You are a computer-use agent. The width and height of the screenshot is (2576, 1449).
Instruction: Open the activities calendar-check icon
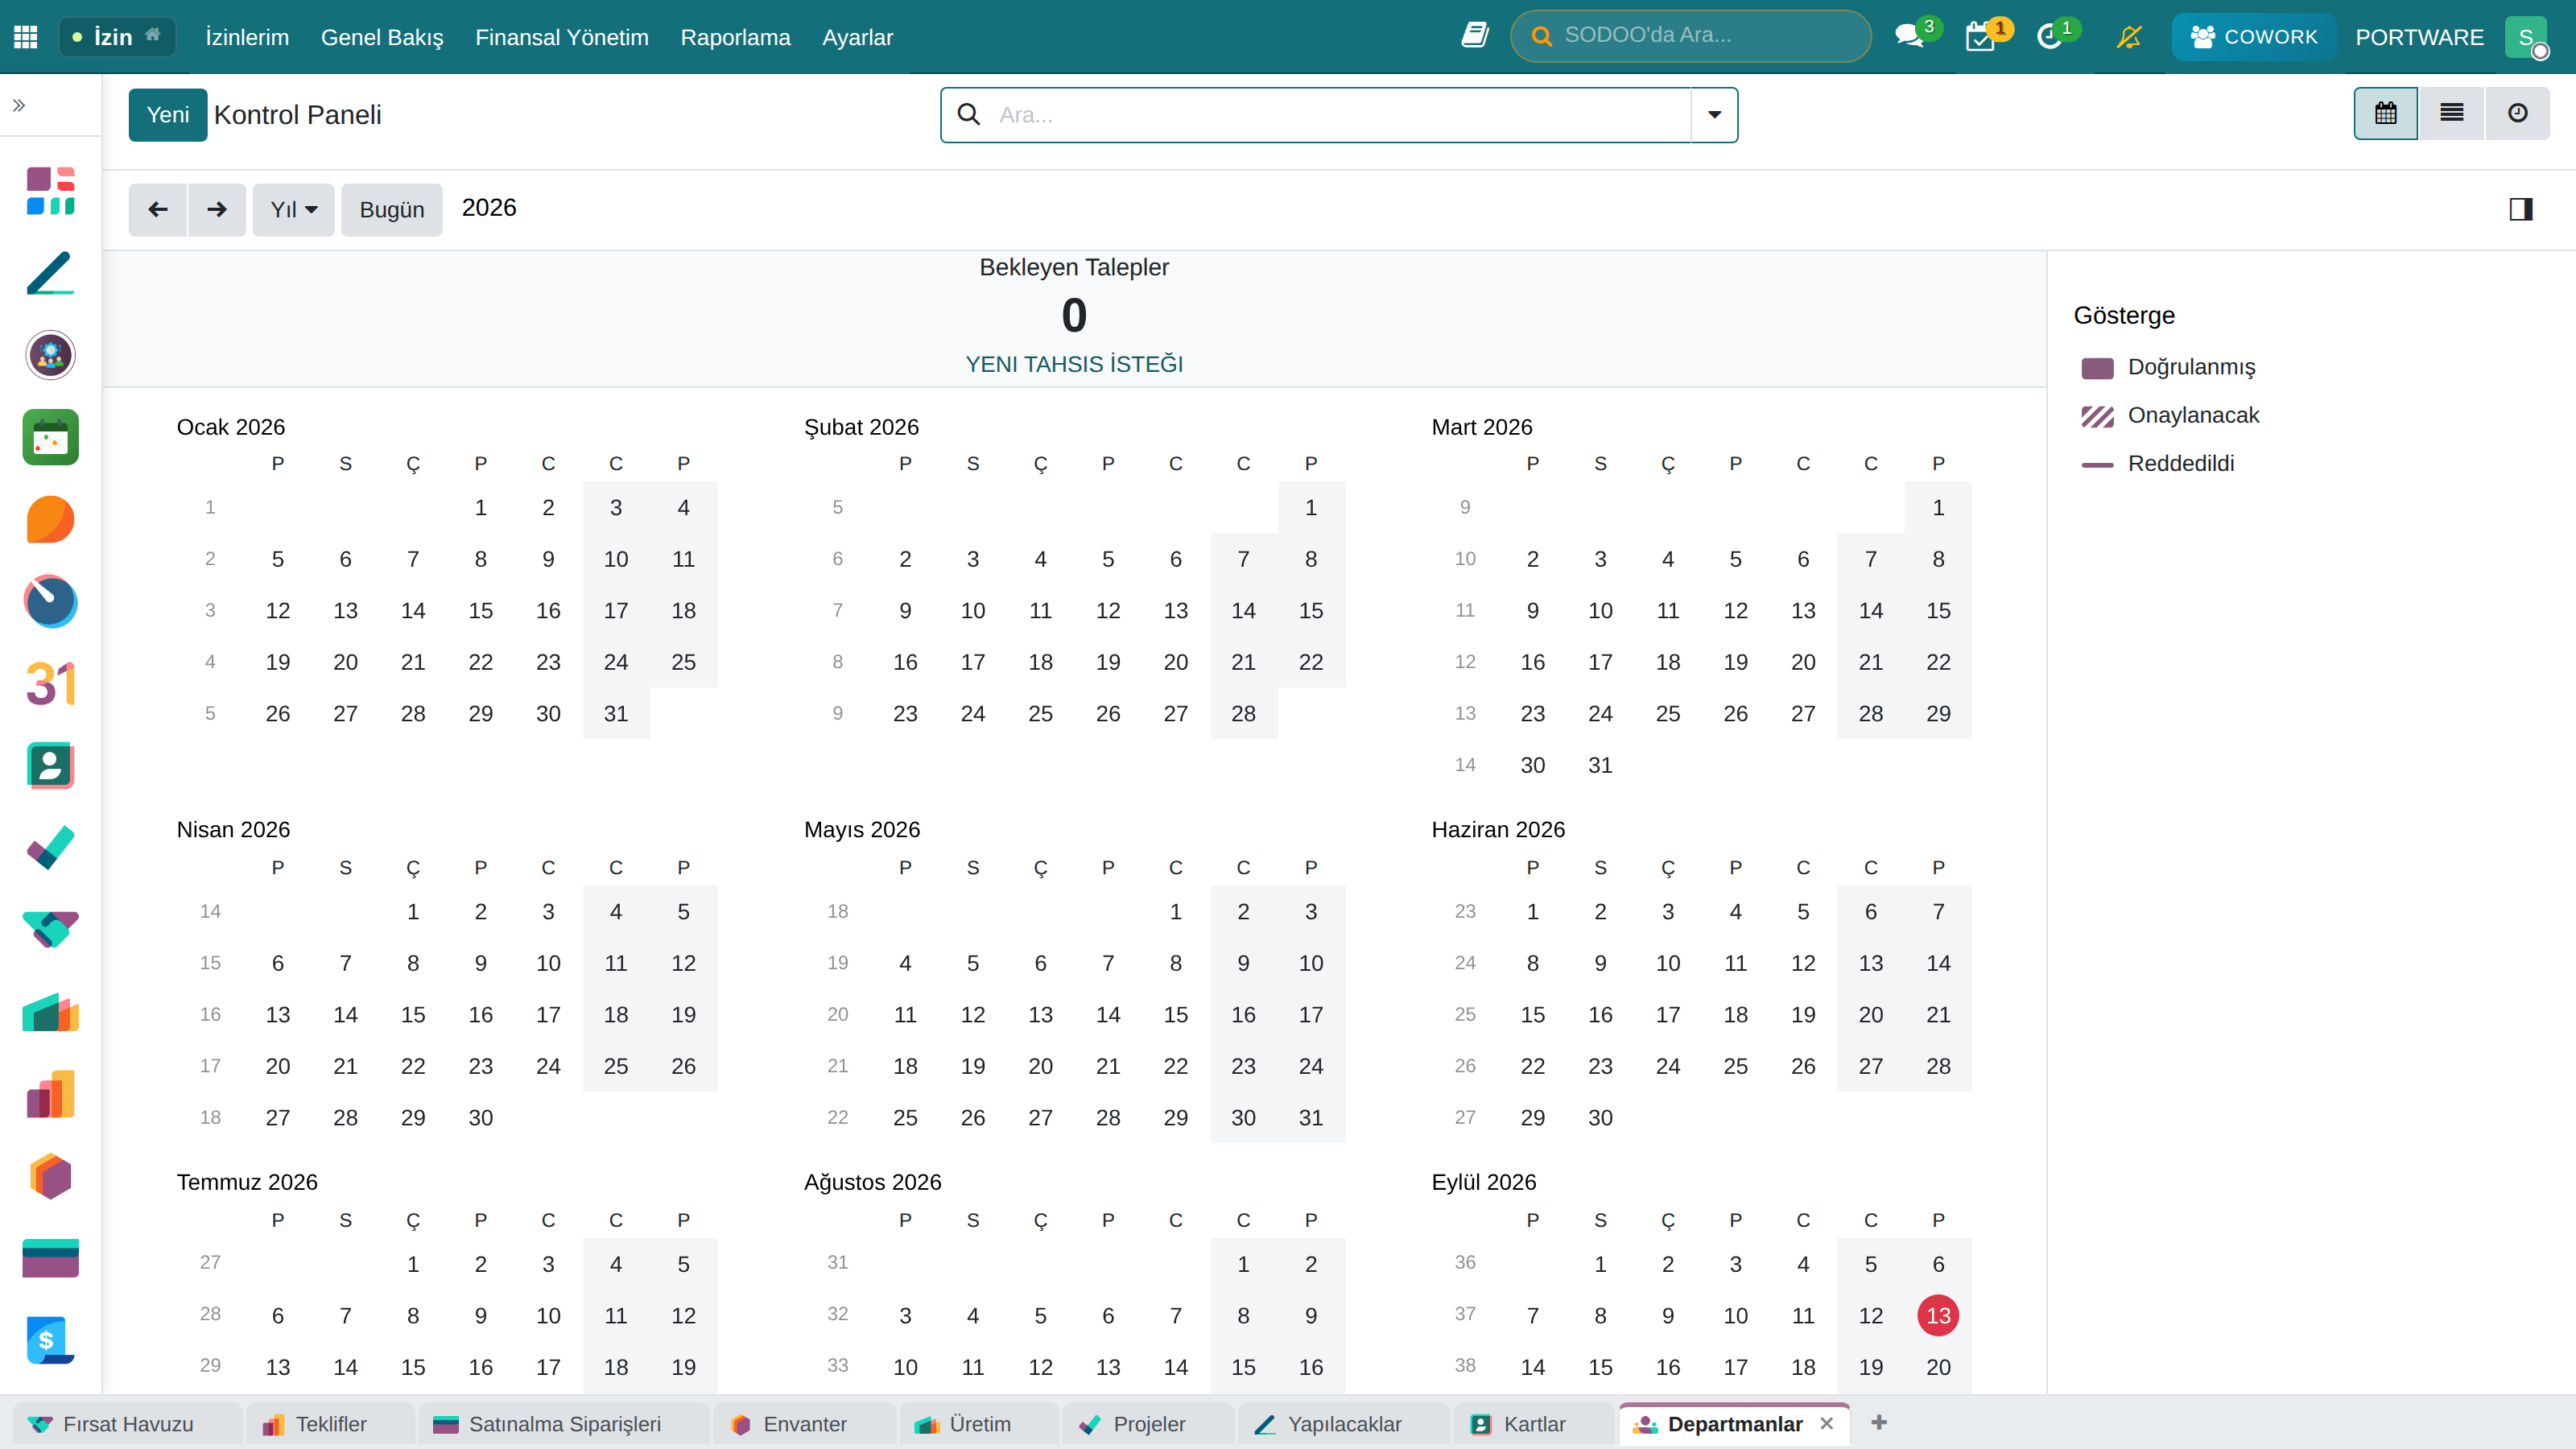pyautogui.click(x=1981, y=37)
